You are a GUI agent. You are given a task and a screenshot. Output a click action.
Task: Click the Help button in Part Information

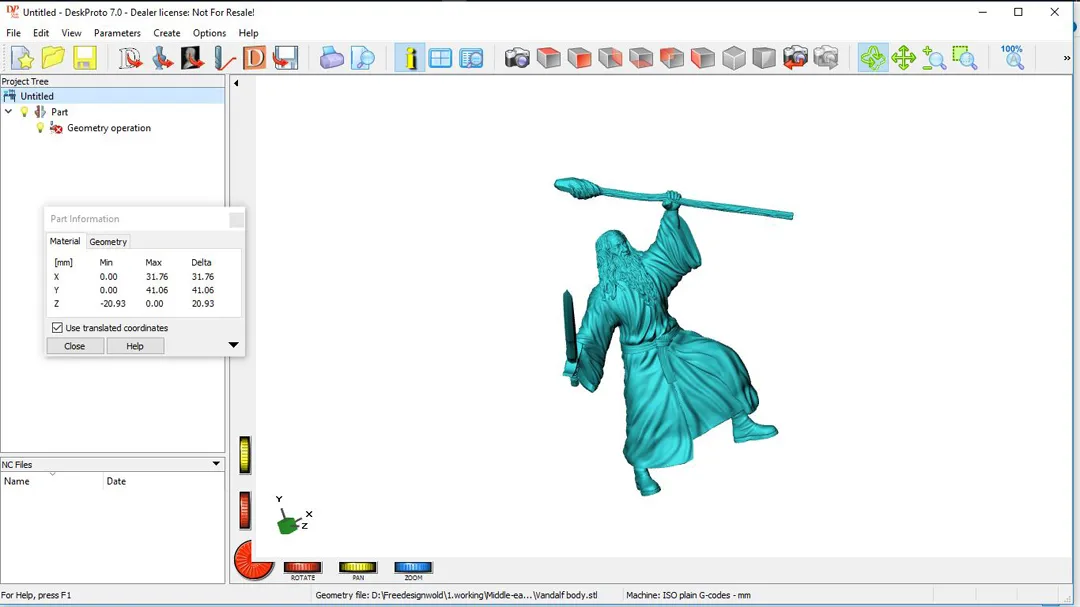pyautogui.click(x=135, y=346)
